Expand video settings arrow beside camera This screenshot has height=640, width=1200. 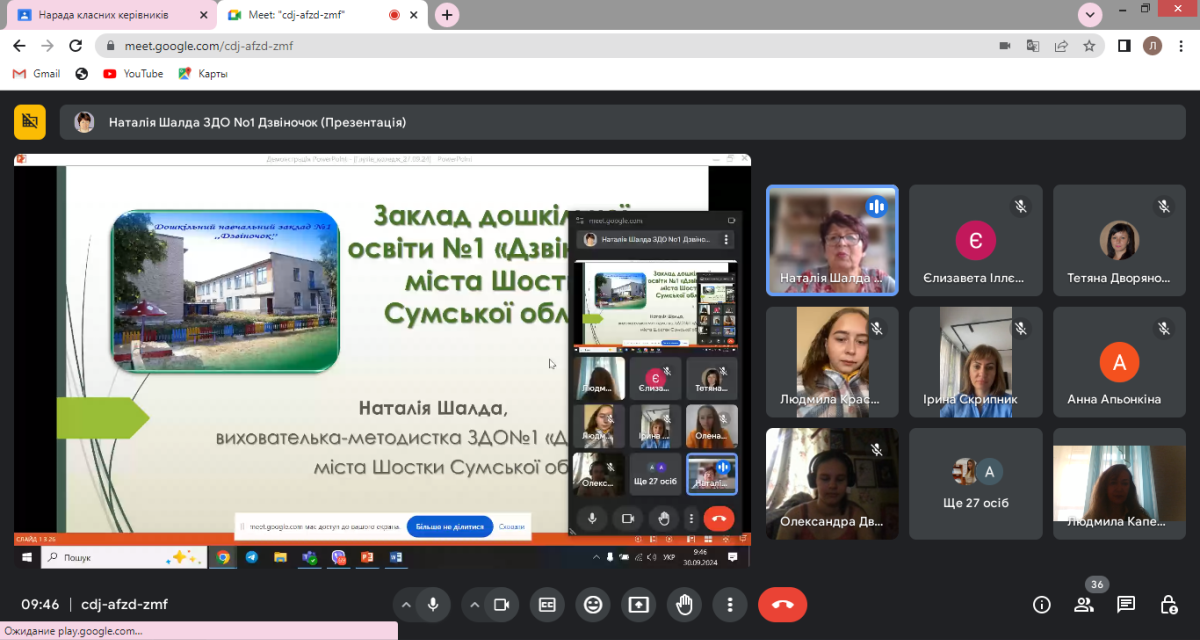pos(474,604)
